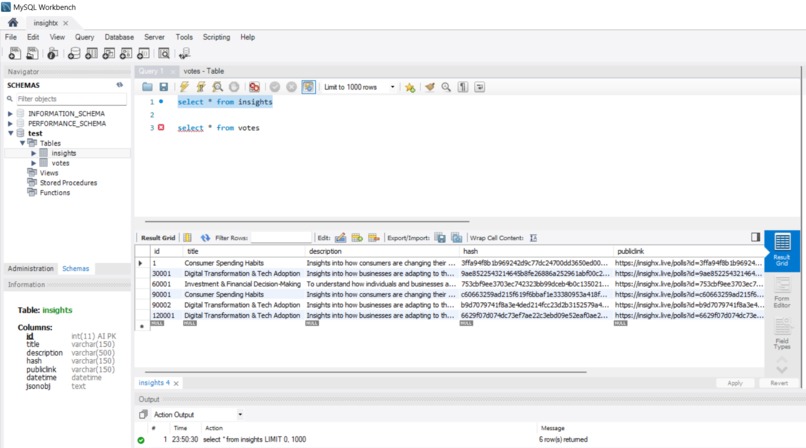Click the Filter Rows input field
The height and width of the screenshot is (448, 806).
click(281, 237)
